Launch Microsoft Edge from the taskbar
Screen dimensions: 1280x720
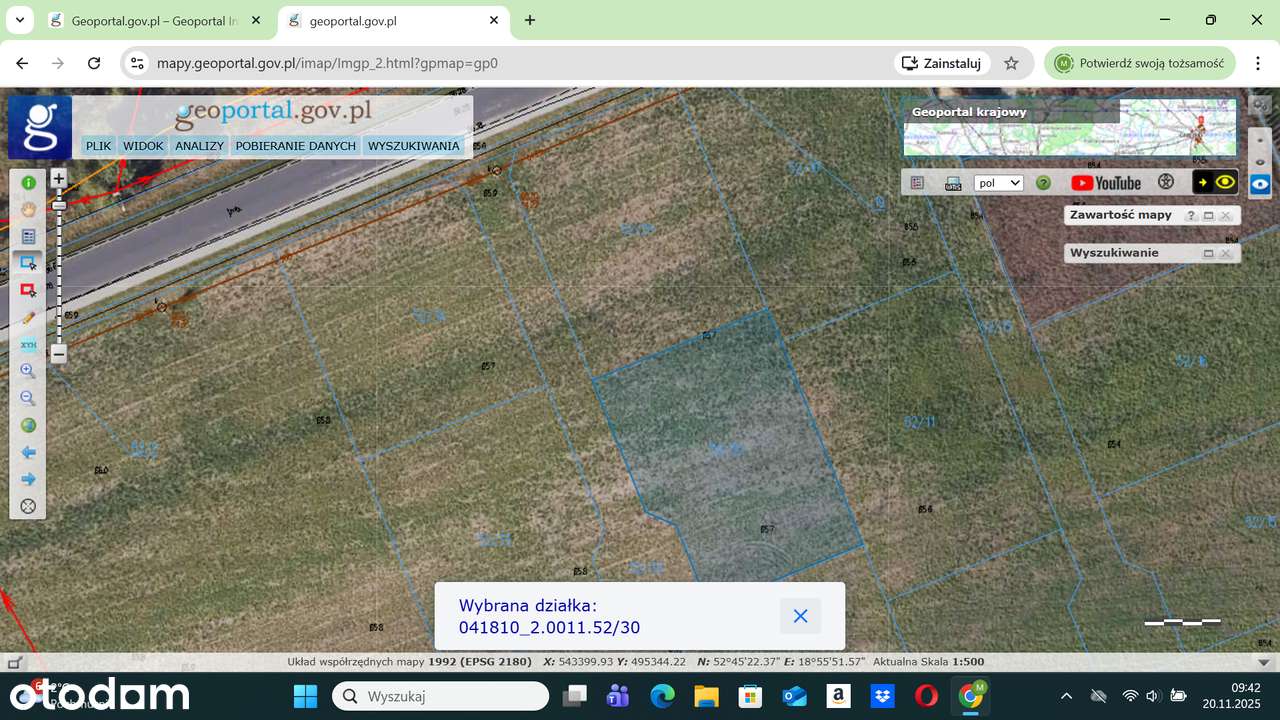point(662,696)
